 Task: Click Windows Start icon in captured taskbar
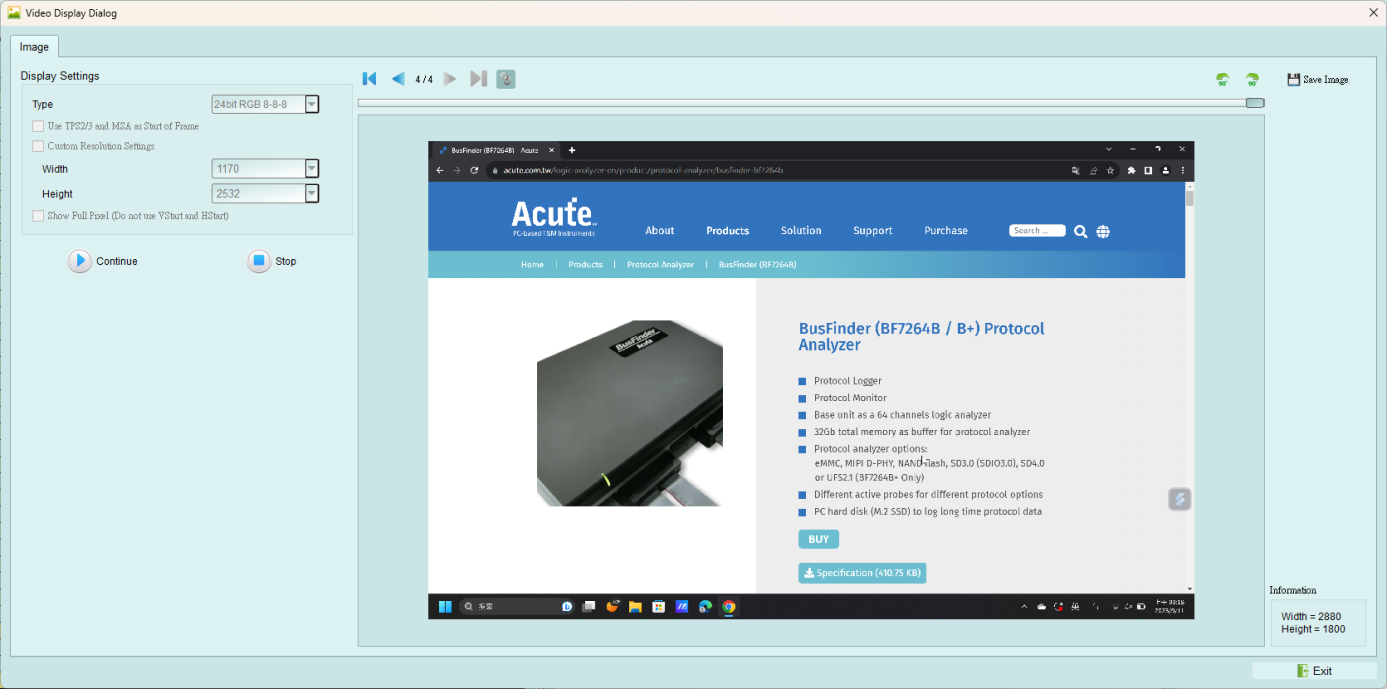coord(445,606)
